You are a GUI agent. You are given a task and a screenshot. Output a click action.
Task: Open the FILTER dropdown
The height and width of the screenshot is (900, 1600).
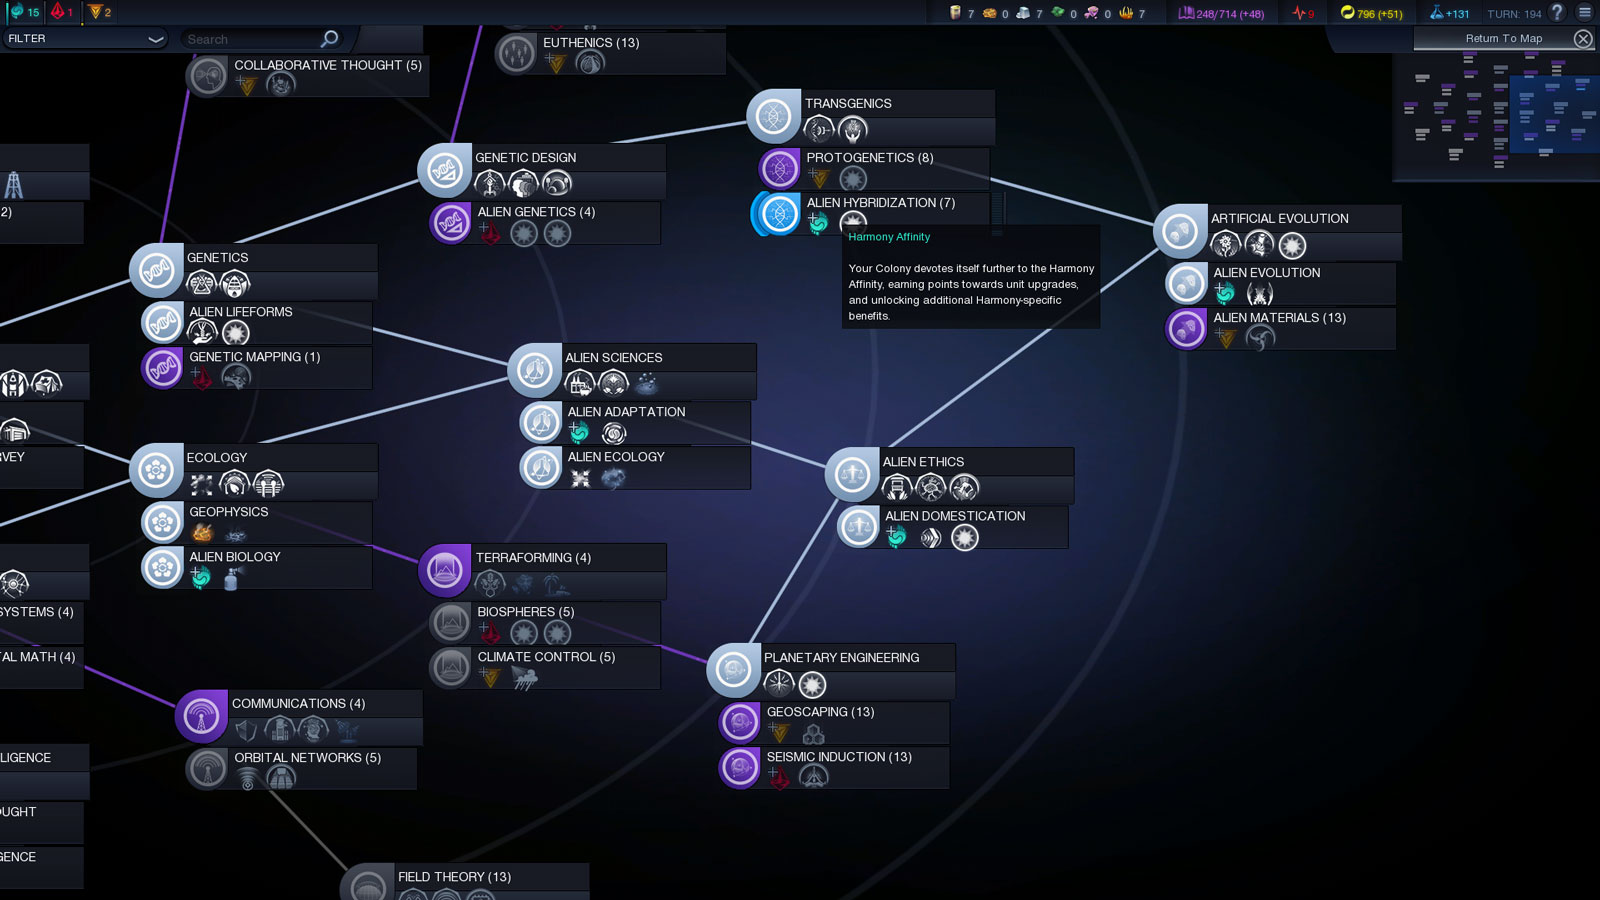click(x=84, y=39)
